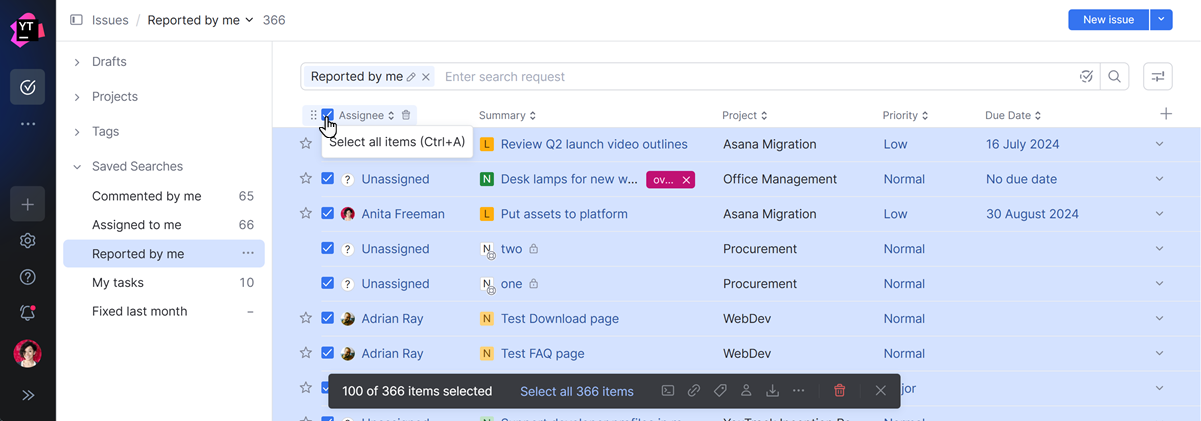1201x421 pixels.
Task: Star the Desk lamps issue
Action: pos(306,179)
